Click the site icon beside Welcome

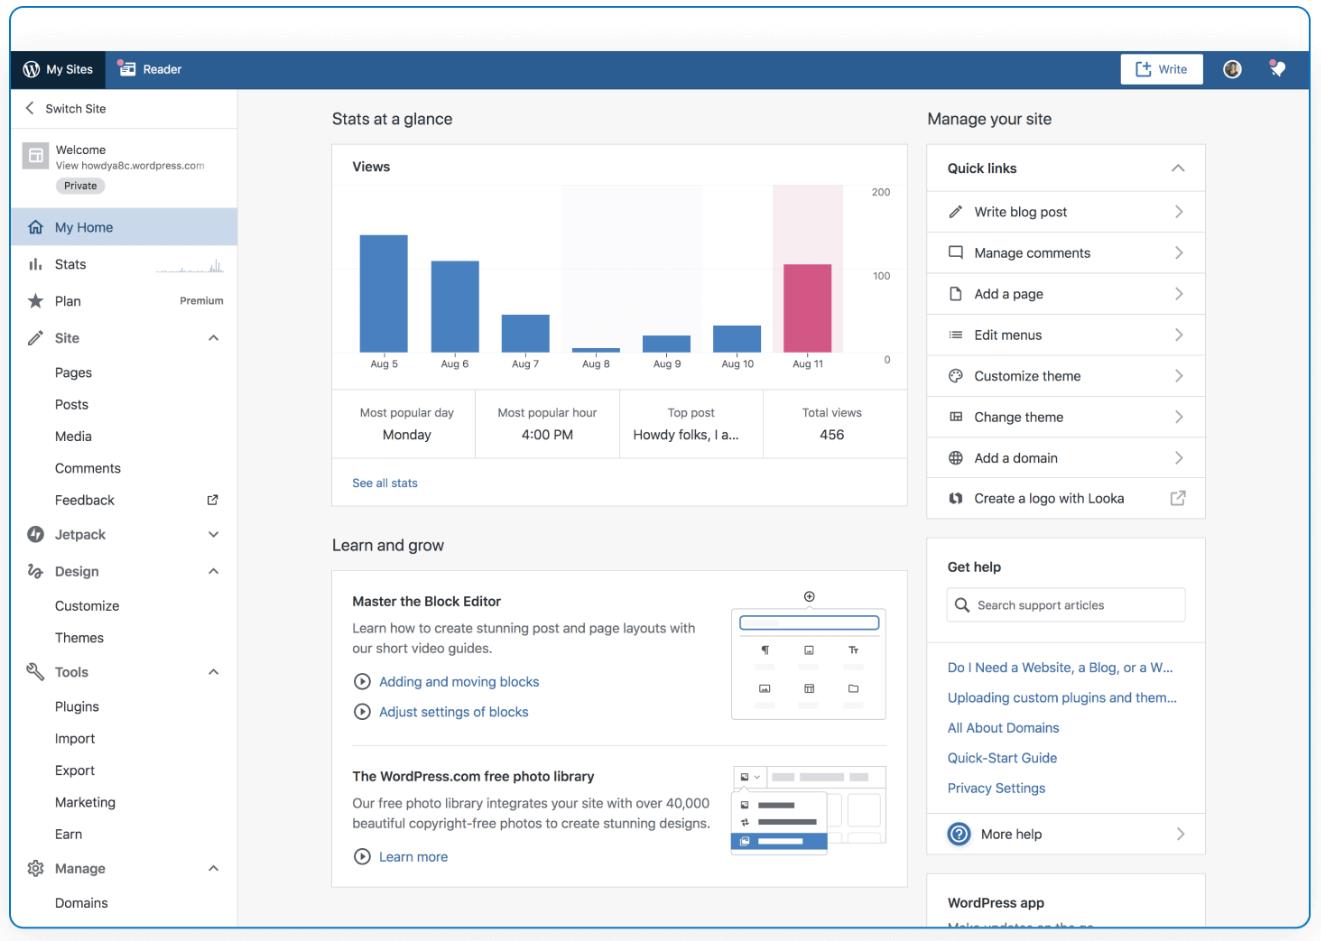click(35, 155)
